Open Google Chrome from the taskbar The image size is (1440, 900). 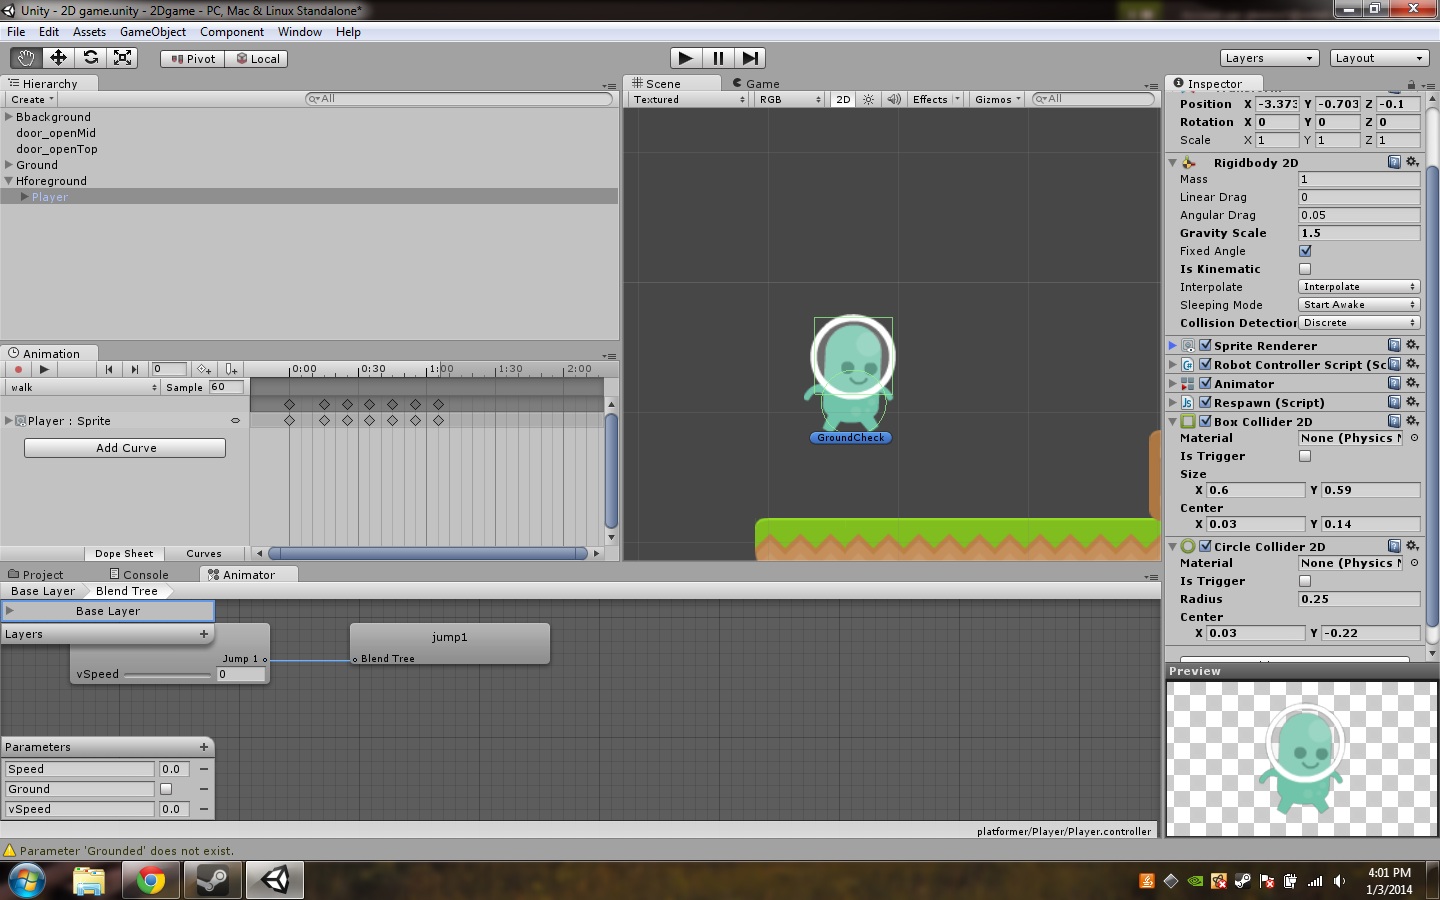pos(151,880)
